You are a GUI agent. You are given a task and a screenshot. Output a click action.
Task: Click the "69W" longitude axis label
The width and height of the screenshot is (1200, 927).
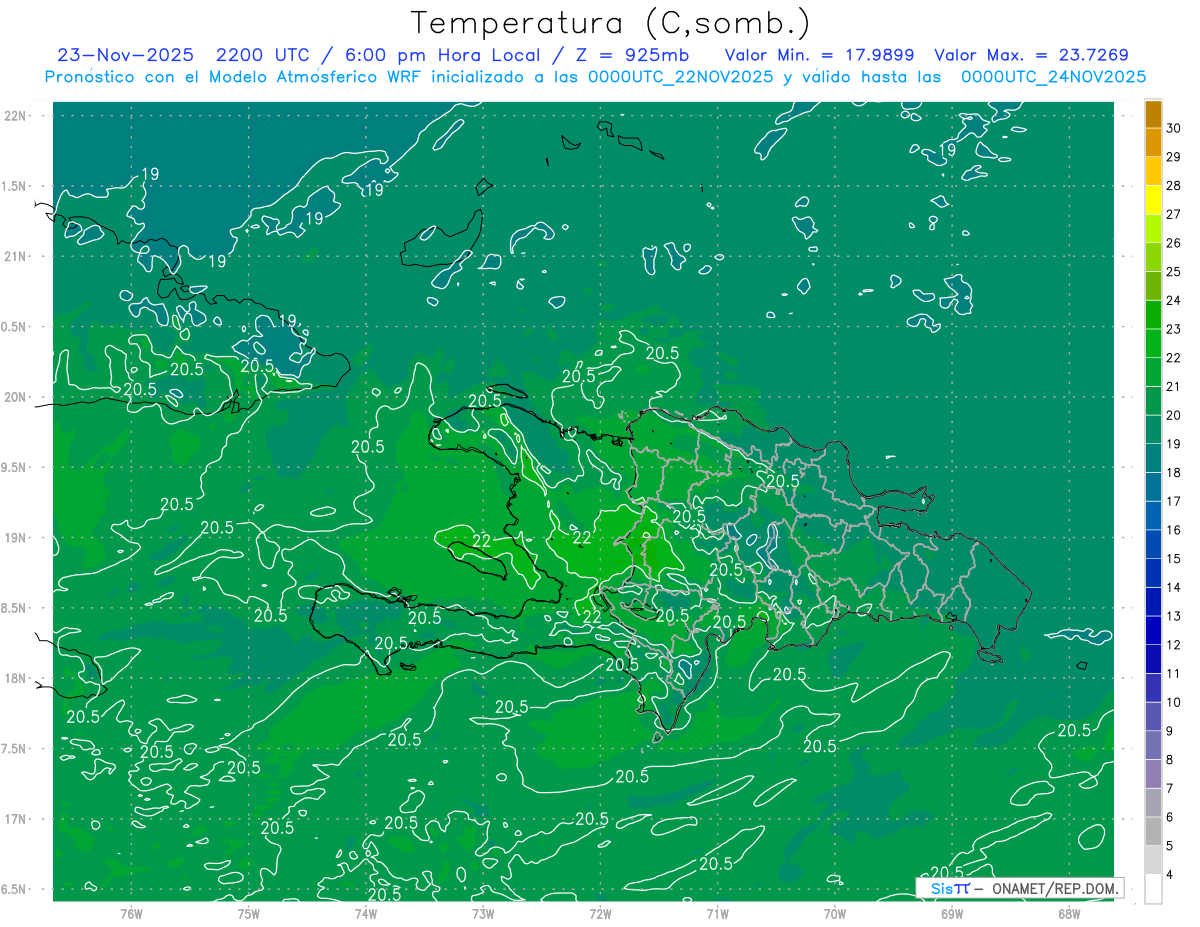pyautogui.click(x=952, y=913)
